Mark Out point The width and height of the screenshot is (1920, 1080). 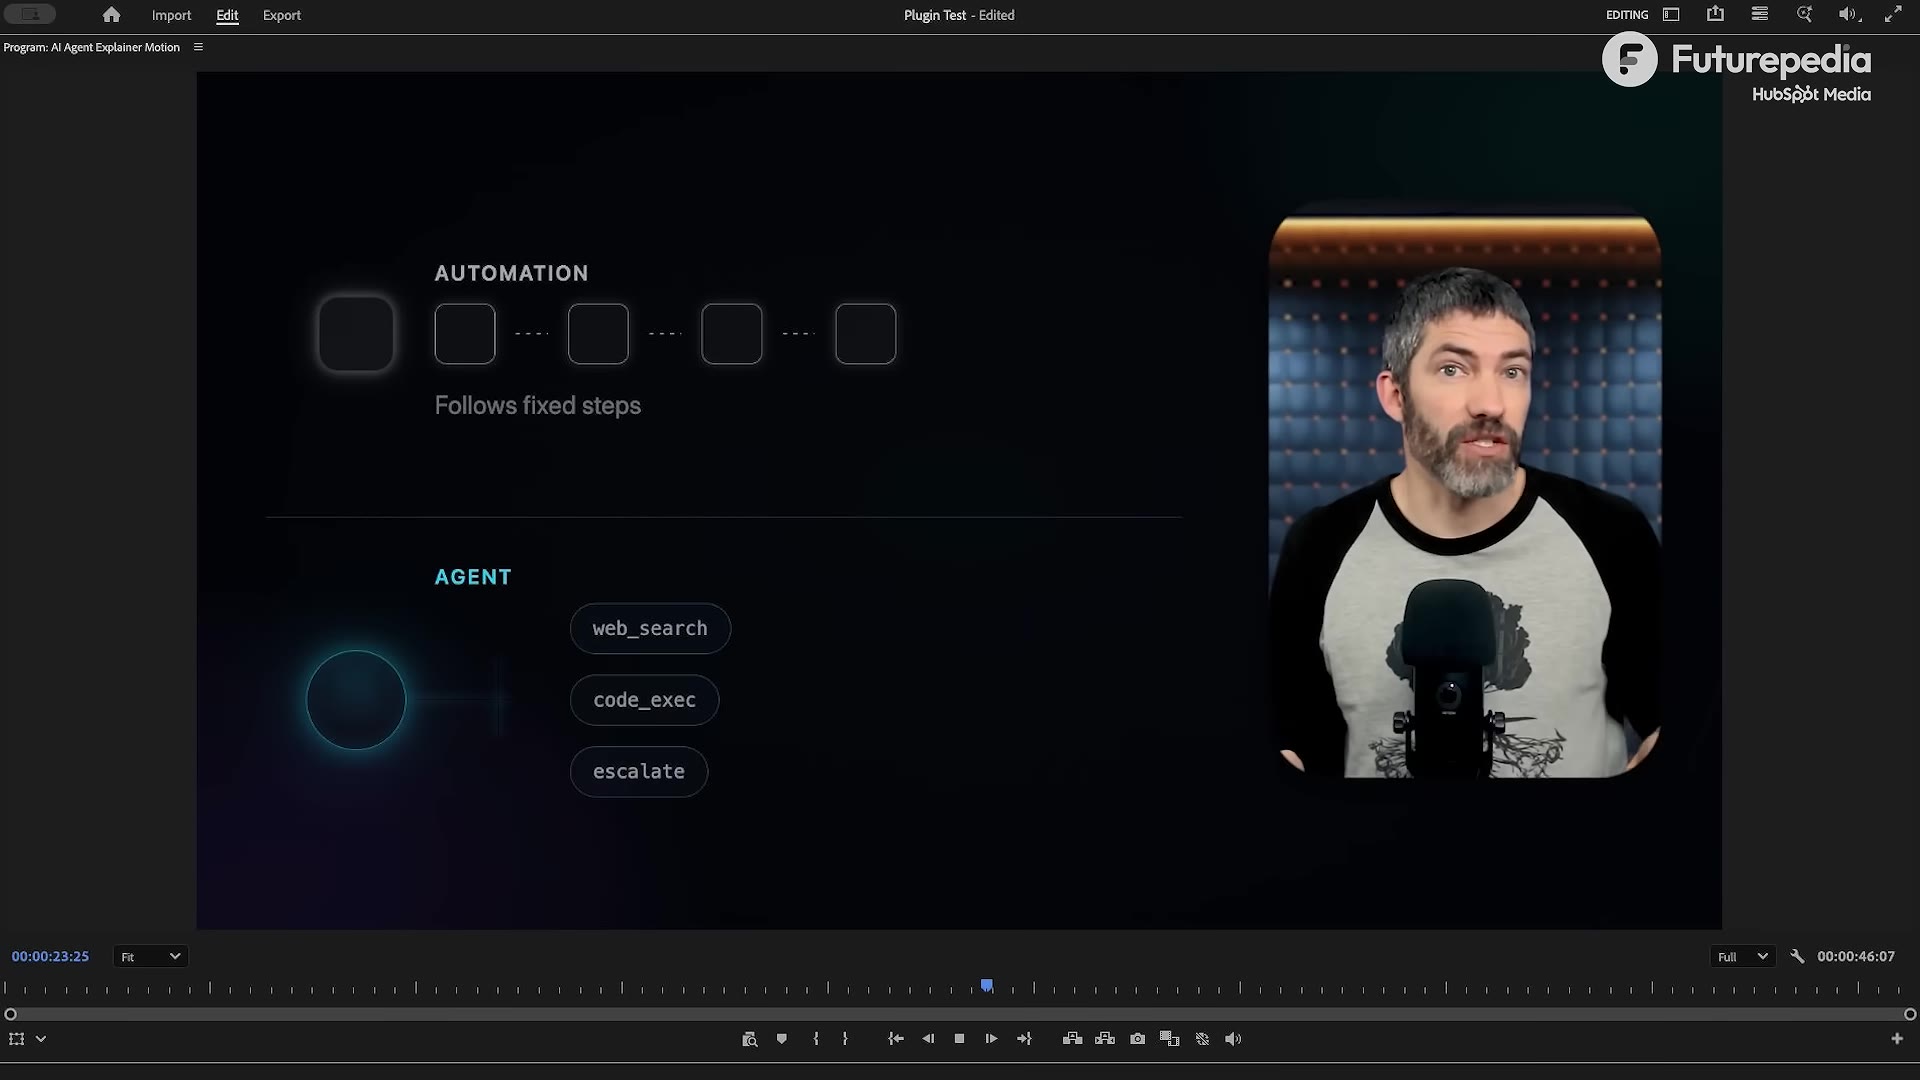[845, 1039]
